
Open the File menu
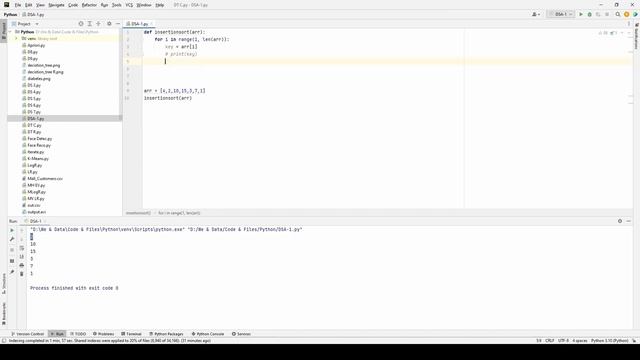pos(18,5)
